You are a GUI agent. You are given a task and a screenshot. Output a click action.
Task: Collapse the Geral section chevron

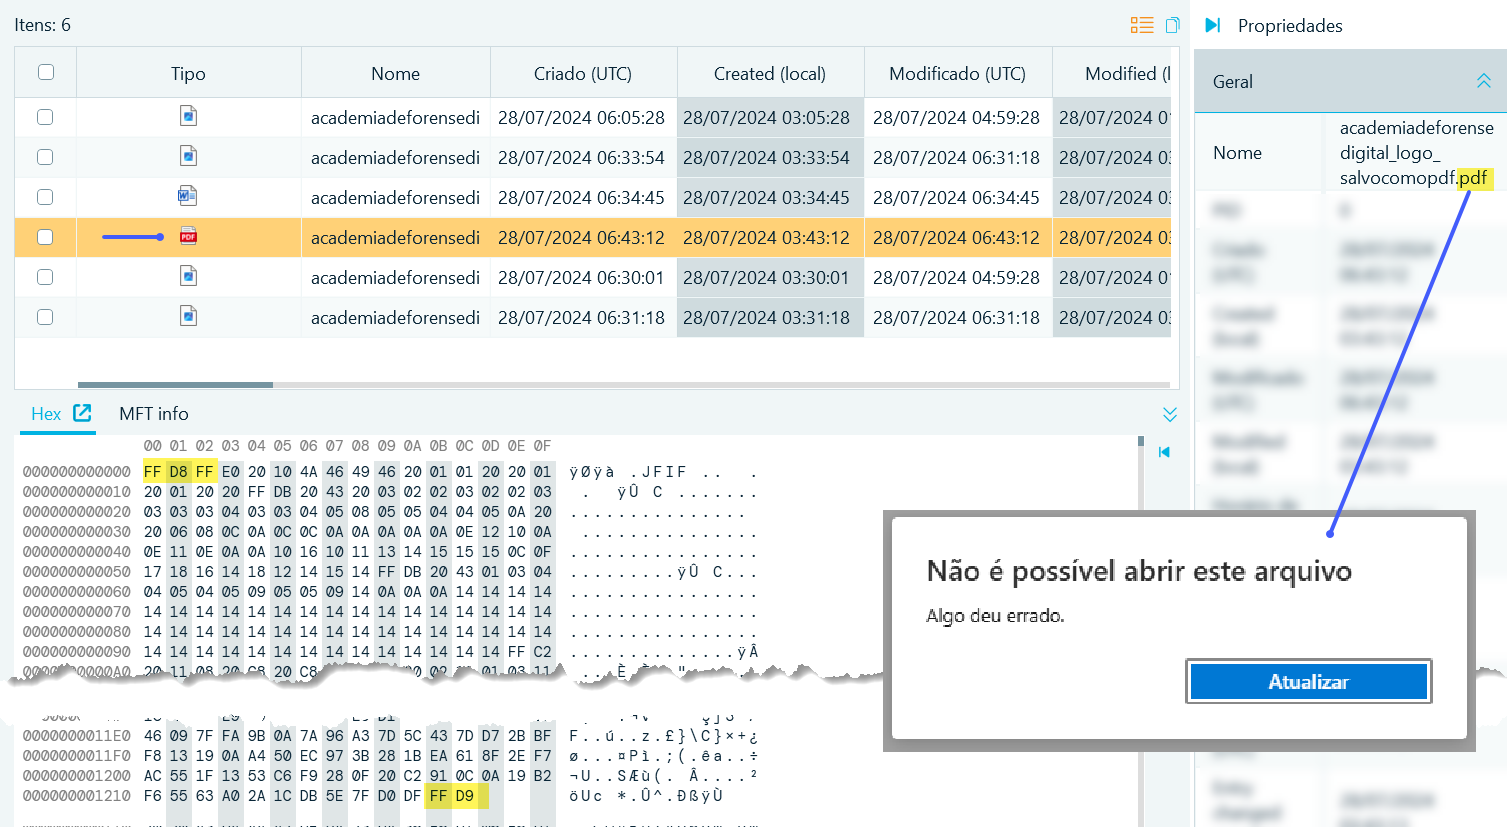(x=1484, y=81)
